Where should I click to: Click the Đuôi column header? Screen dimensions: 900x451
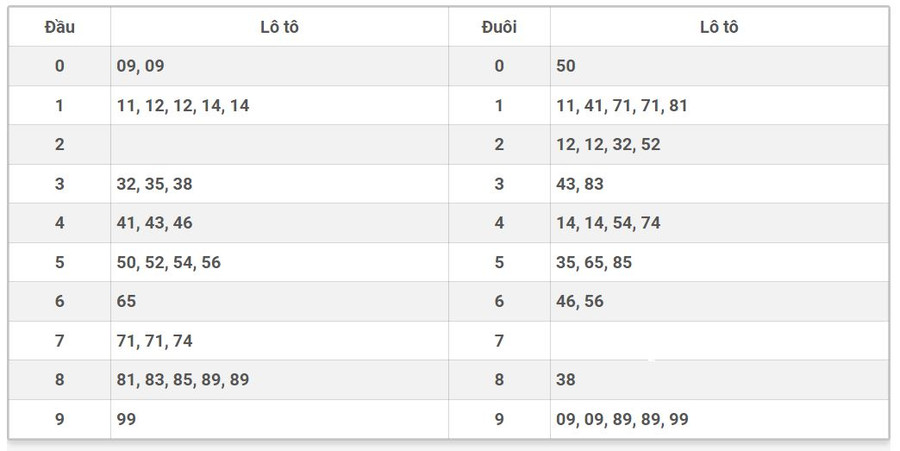(x=499, y=27)
